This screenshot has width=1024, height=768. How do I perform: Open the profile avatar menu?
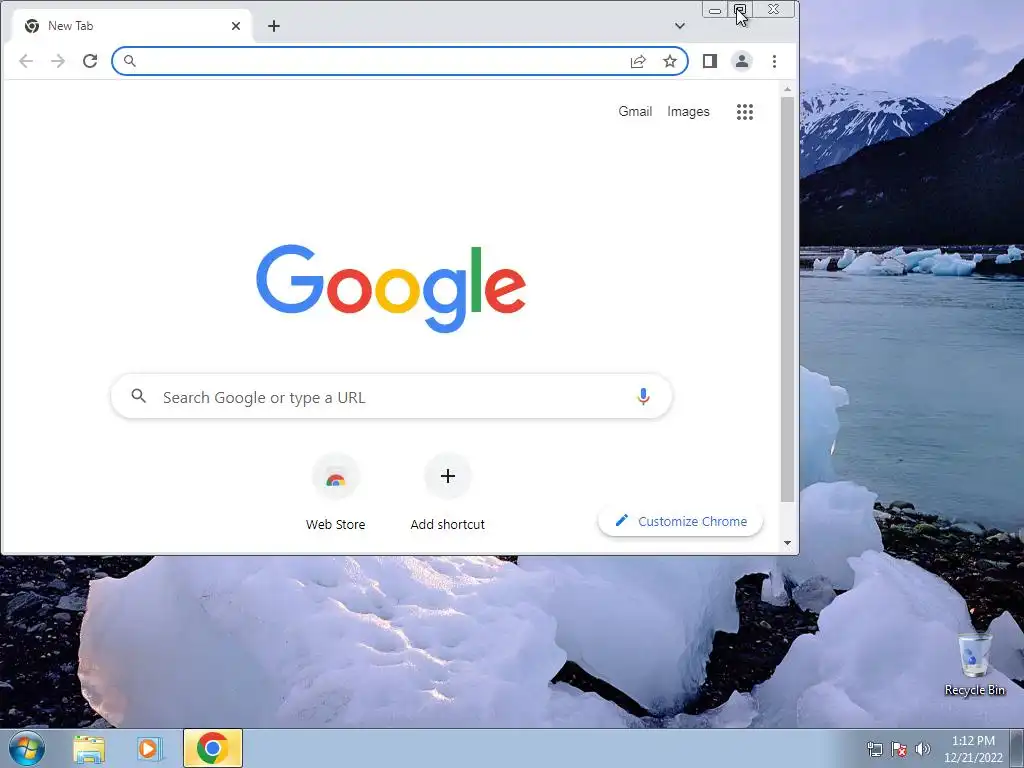(742, 61)
